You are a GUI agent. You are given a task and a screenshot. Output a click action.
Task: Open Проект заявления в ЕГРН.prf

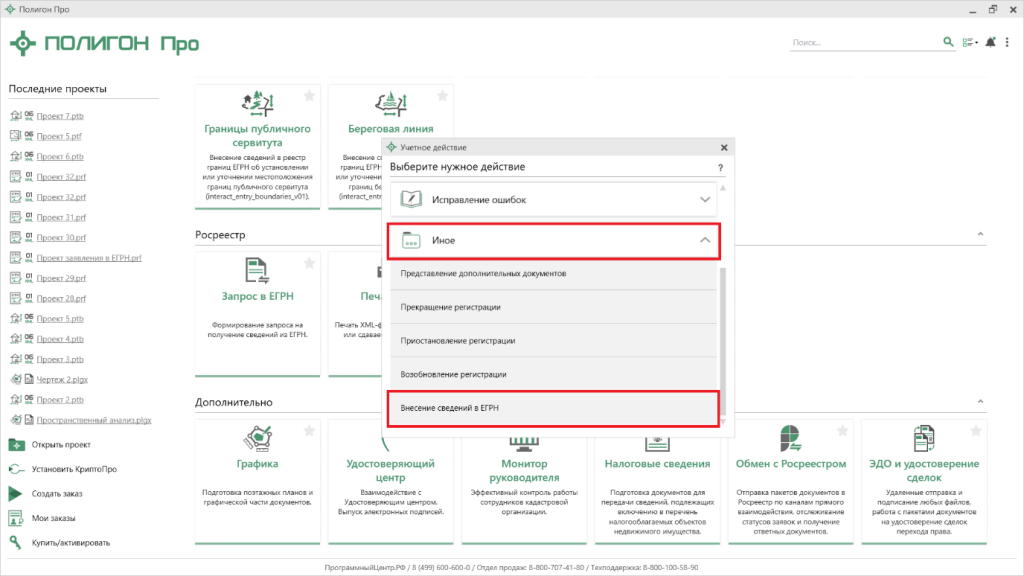89,257
